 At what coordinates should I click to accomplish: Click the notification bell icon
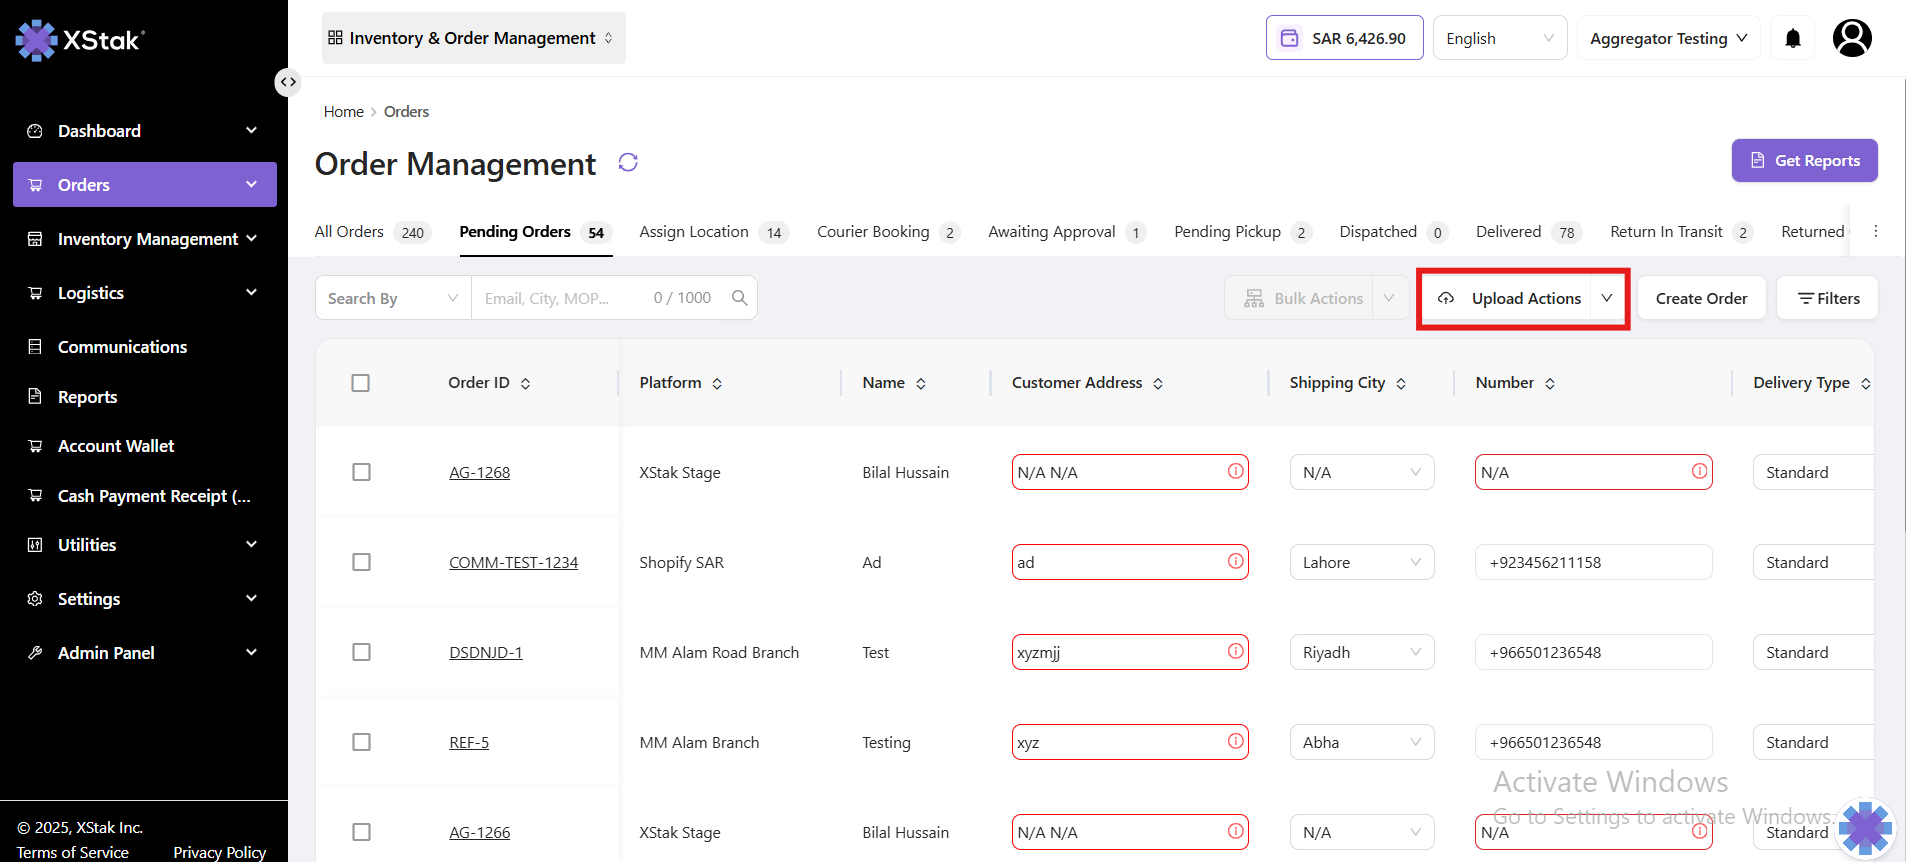[x=1793, y=39]
